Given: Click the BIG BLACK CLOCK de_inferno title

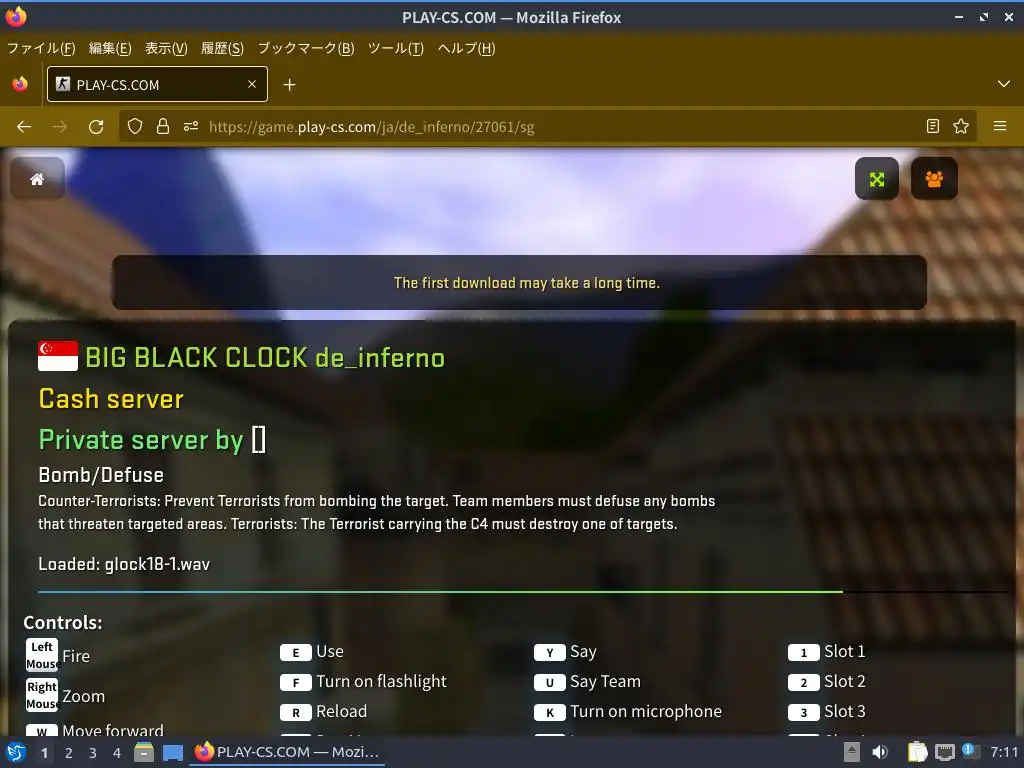Looking at the screenshot, I should tap(264, 358).
